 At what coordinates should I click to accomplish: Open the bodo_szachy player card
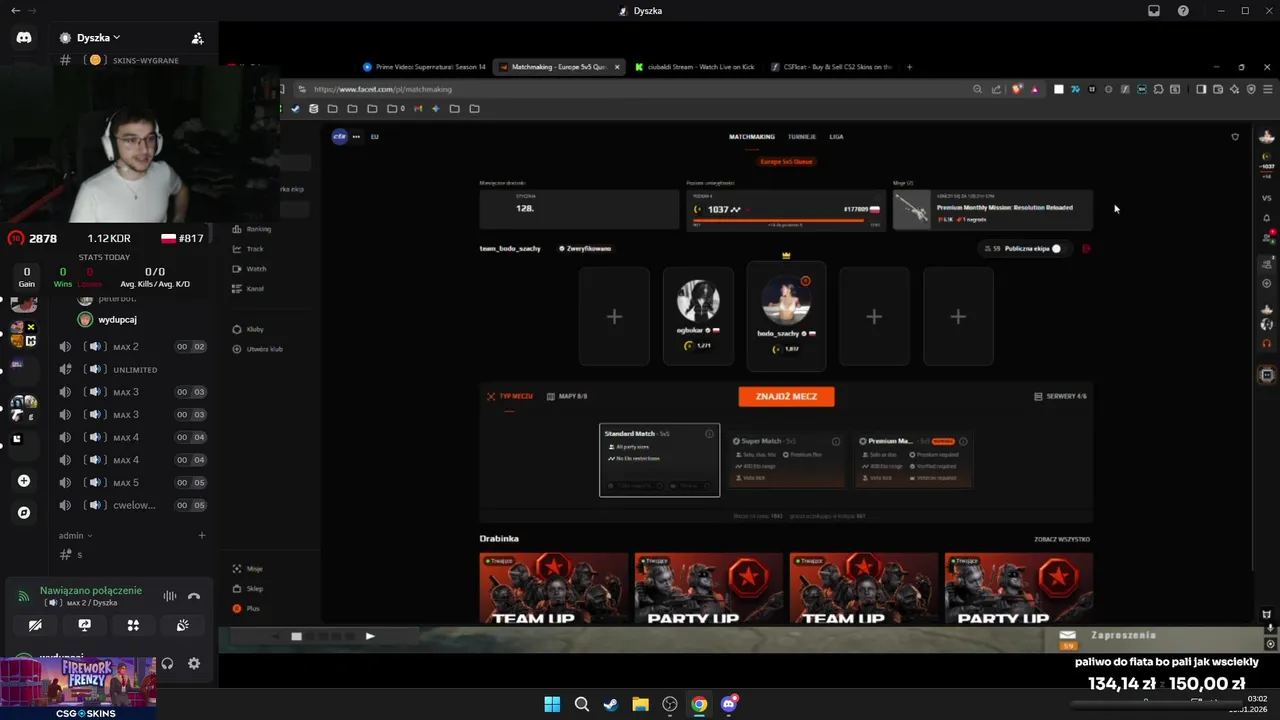tap(786, 318)
